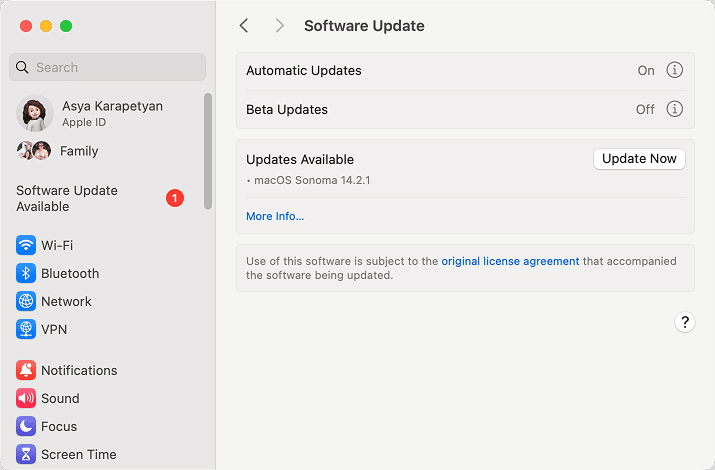Click the VPN icon in sidebar
Screen dimensions: 715x470
[26, 330]
